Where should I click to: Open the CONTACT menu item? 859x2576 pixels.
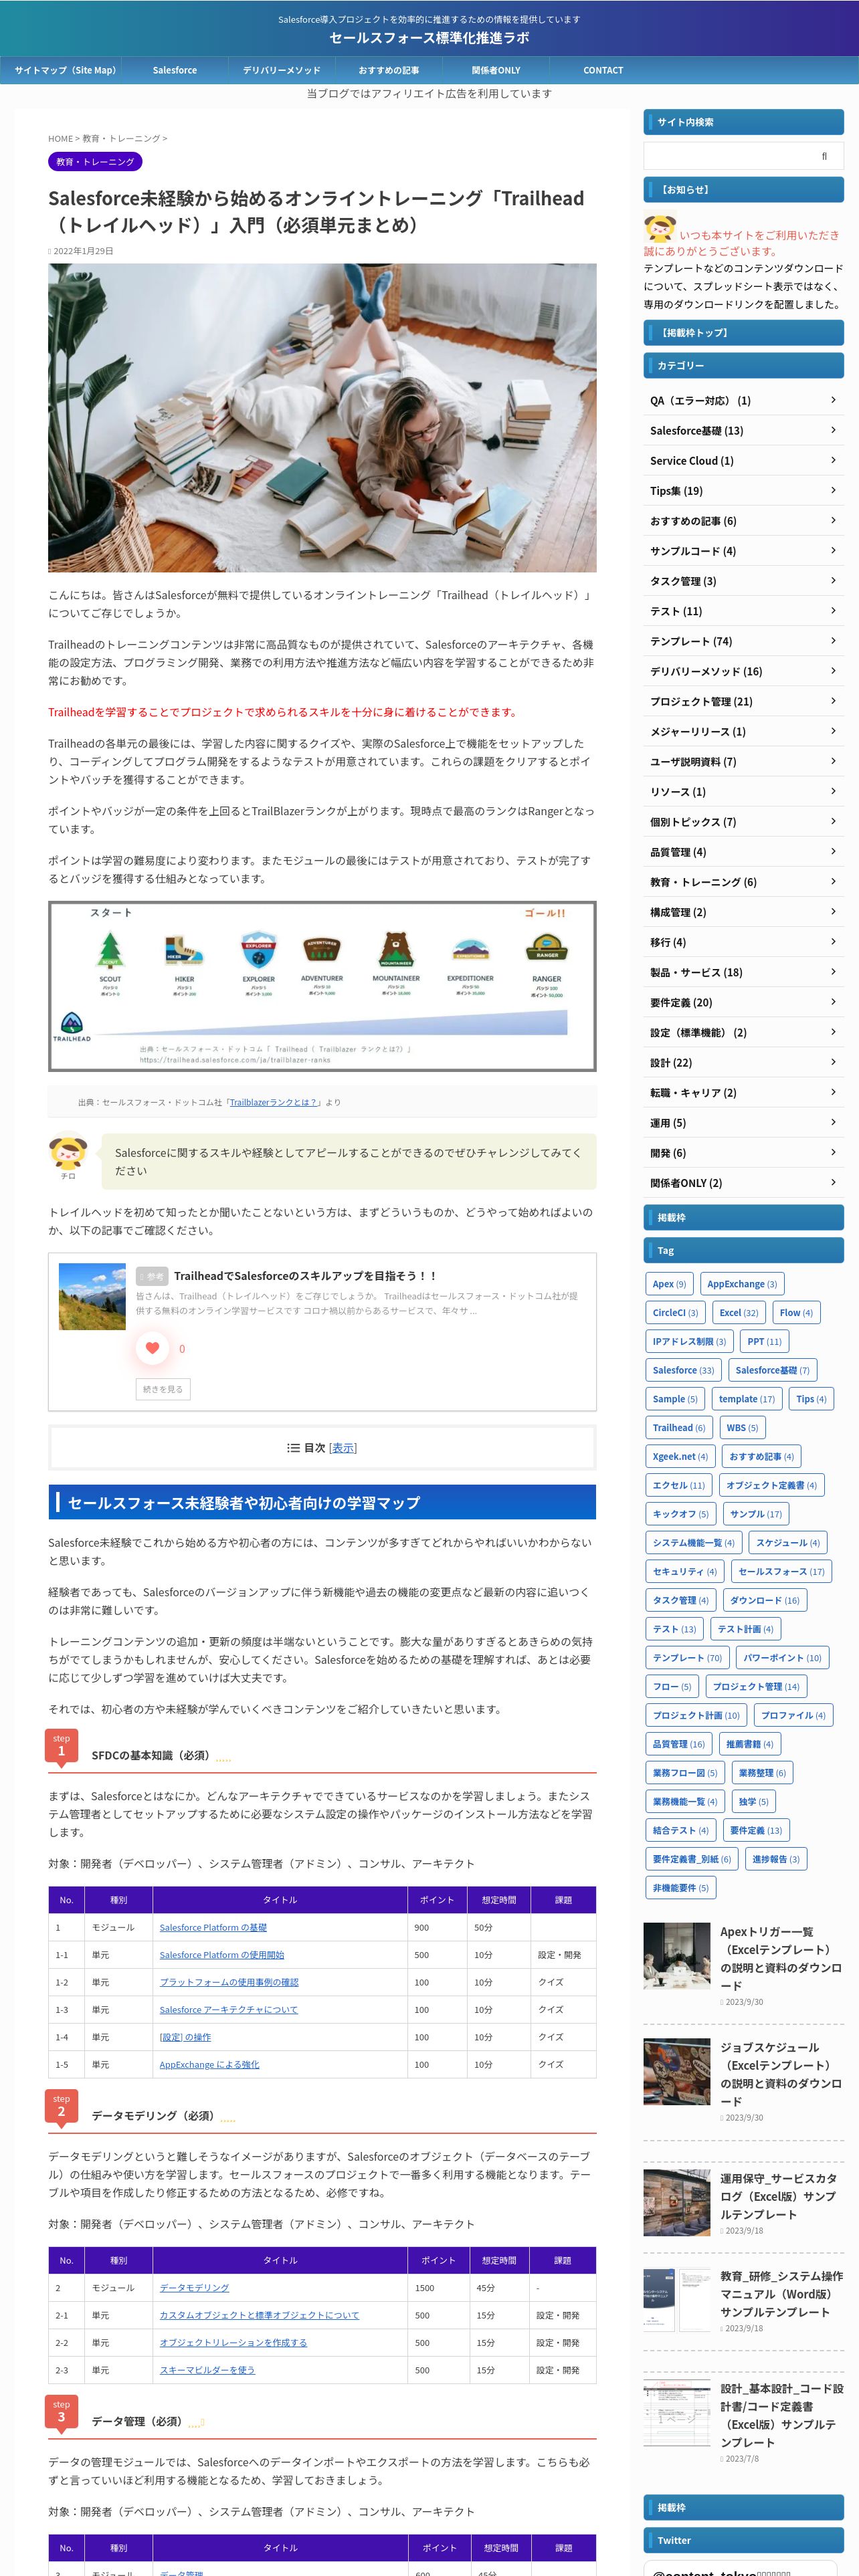click(x=603, y=70)
